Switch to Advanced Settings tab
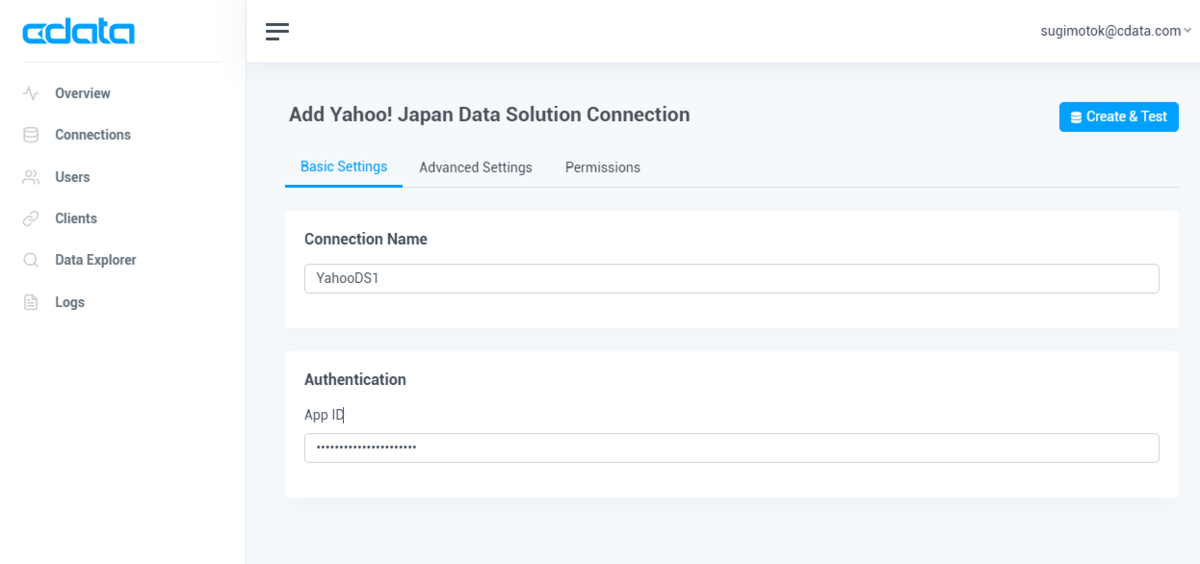This screenshot has height=564, width=1200. click(x=476, y=167)
